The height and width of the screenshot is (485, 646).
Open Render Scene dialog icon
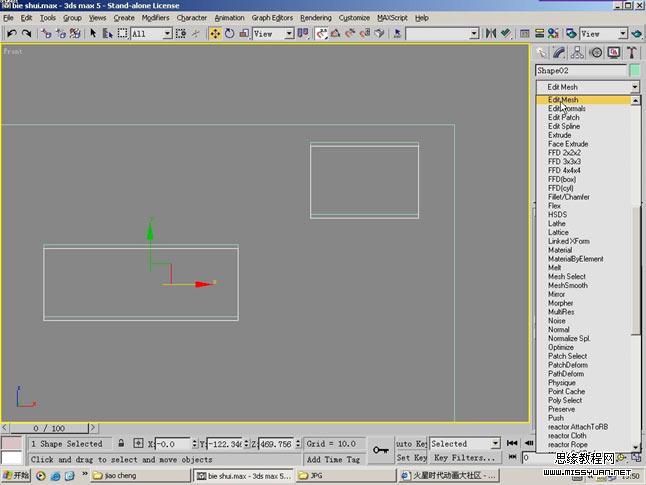[x=571, y=33]
